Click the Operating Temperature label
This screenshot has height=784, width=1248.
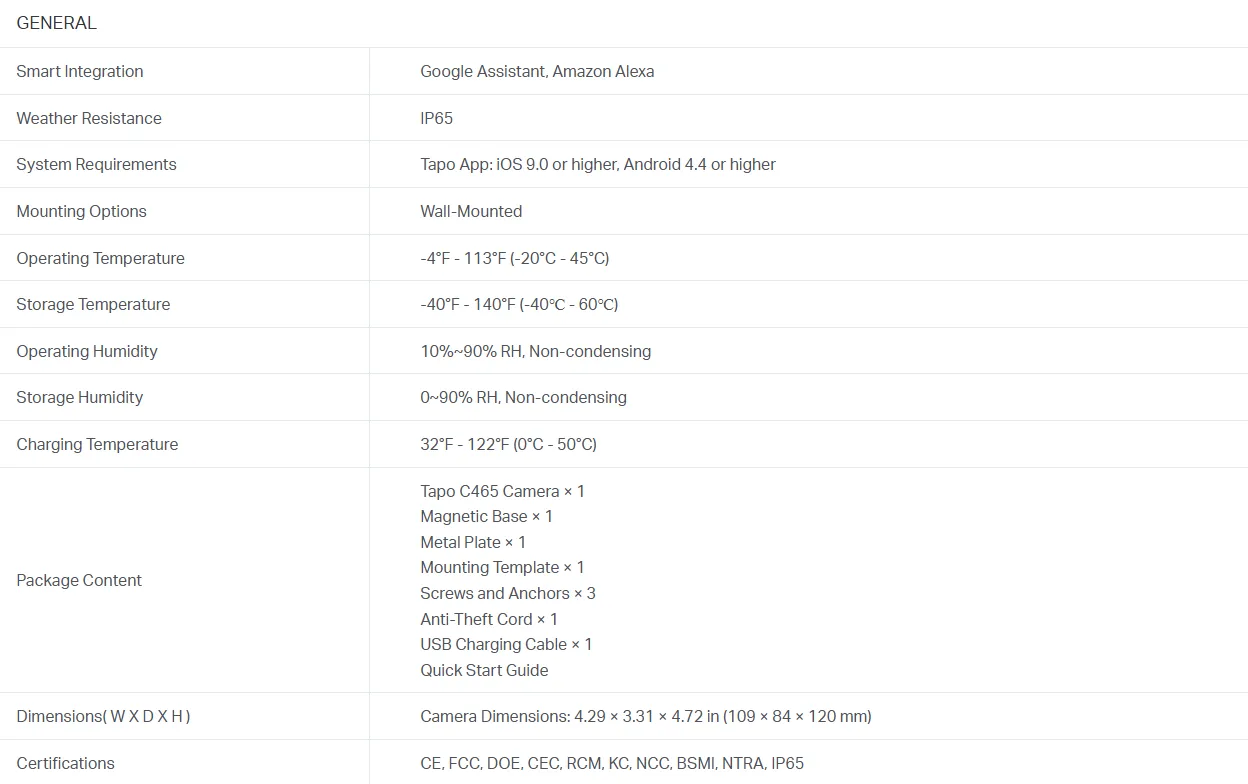100,258
